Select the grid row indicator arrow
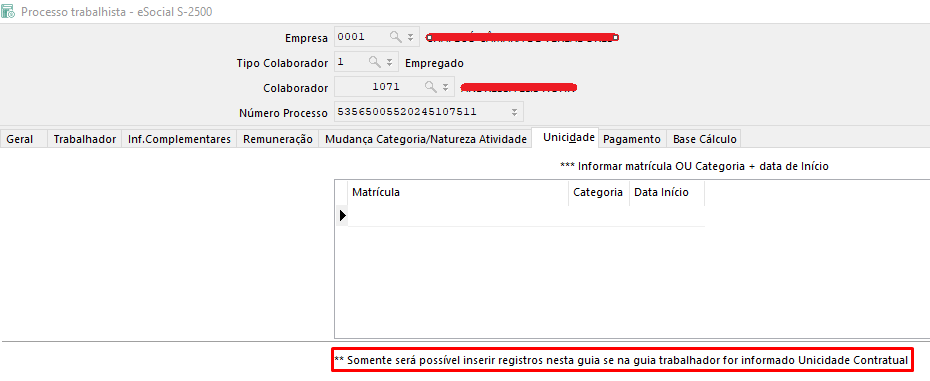Image resolution: width=930 pixels, height=381 pixels. coord(342,216)
